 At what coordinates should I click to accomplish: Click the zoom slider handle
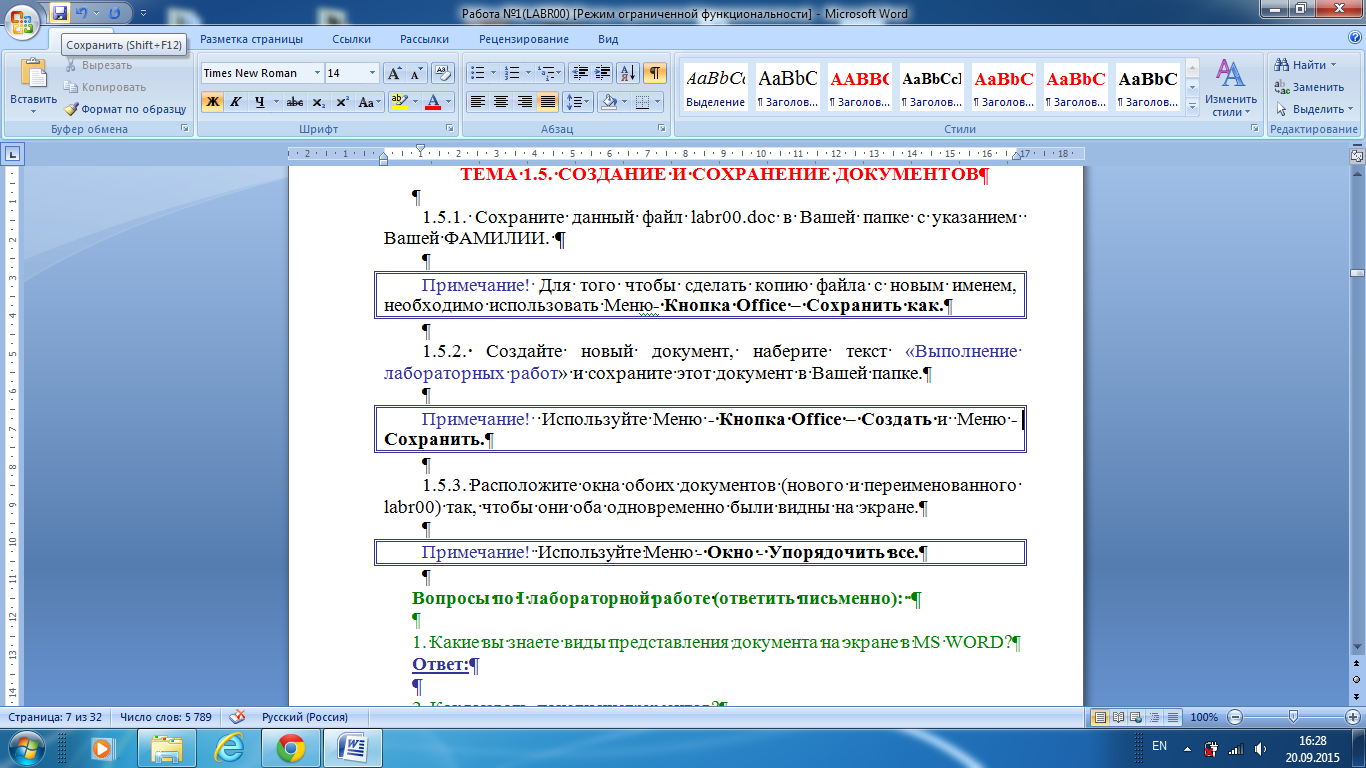click(1294, 717)
